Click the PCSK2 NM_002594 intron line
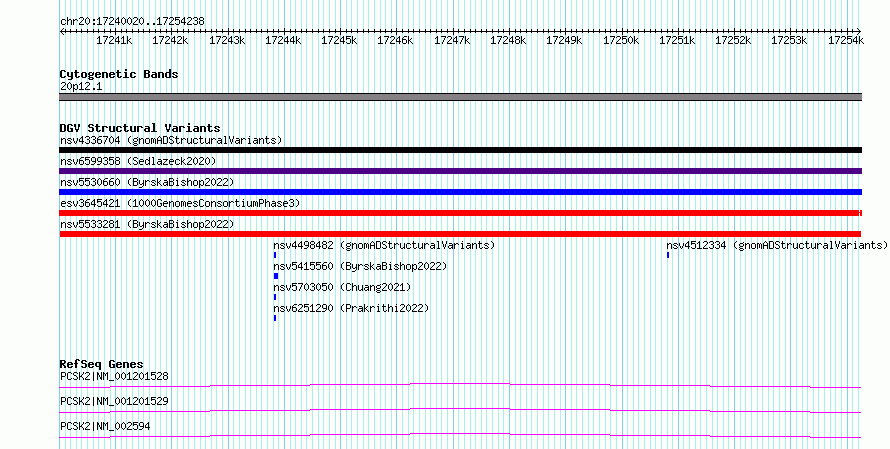 pyautogui.click(x=460, y=435)
